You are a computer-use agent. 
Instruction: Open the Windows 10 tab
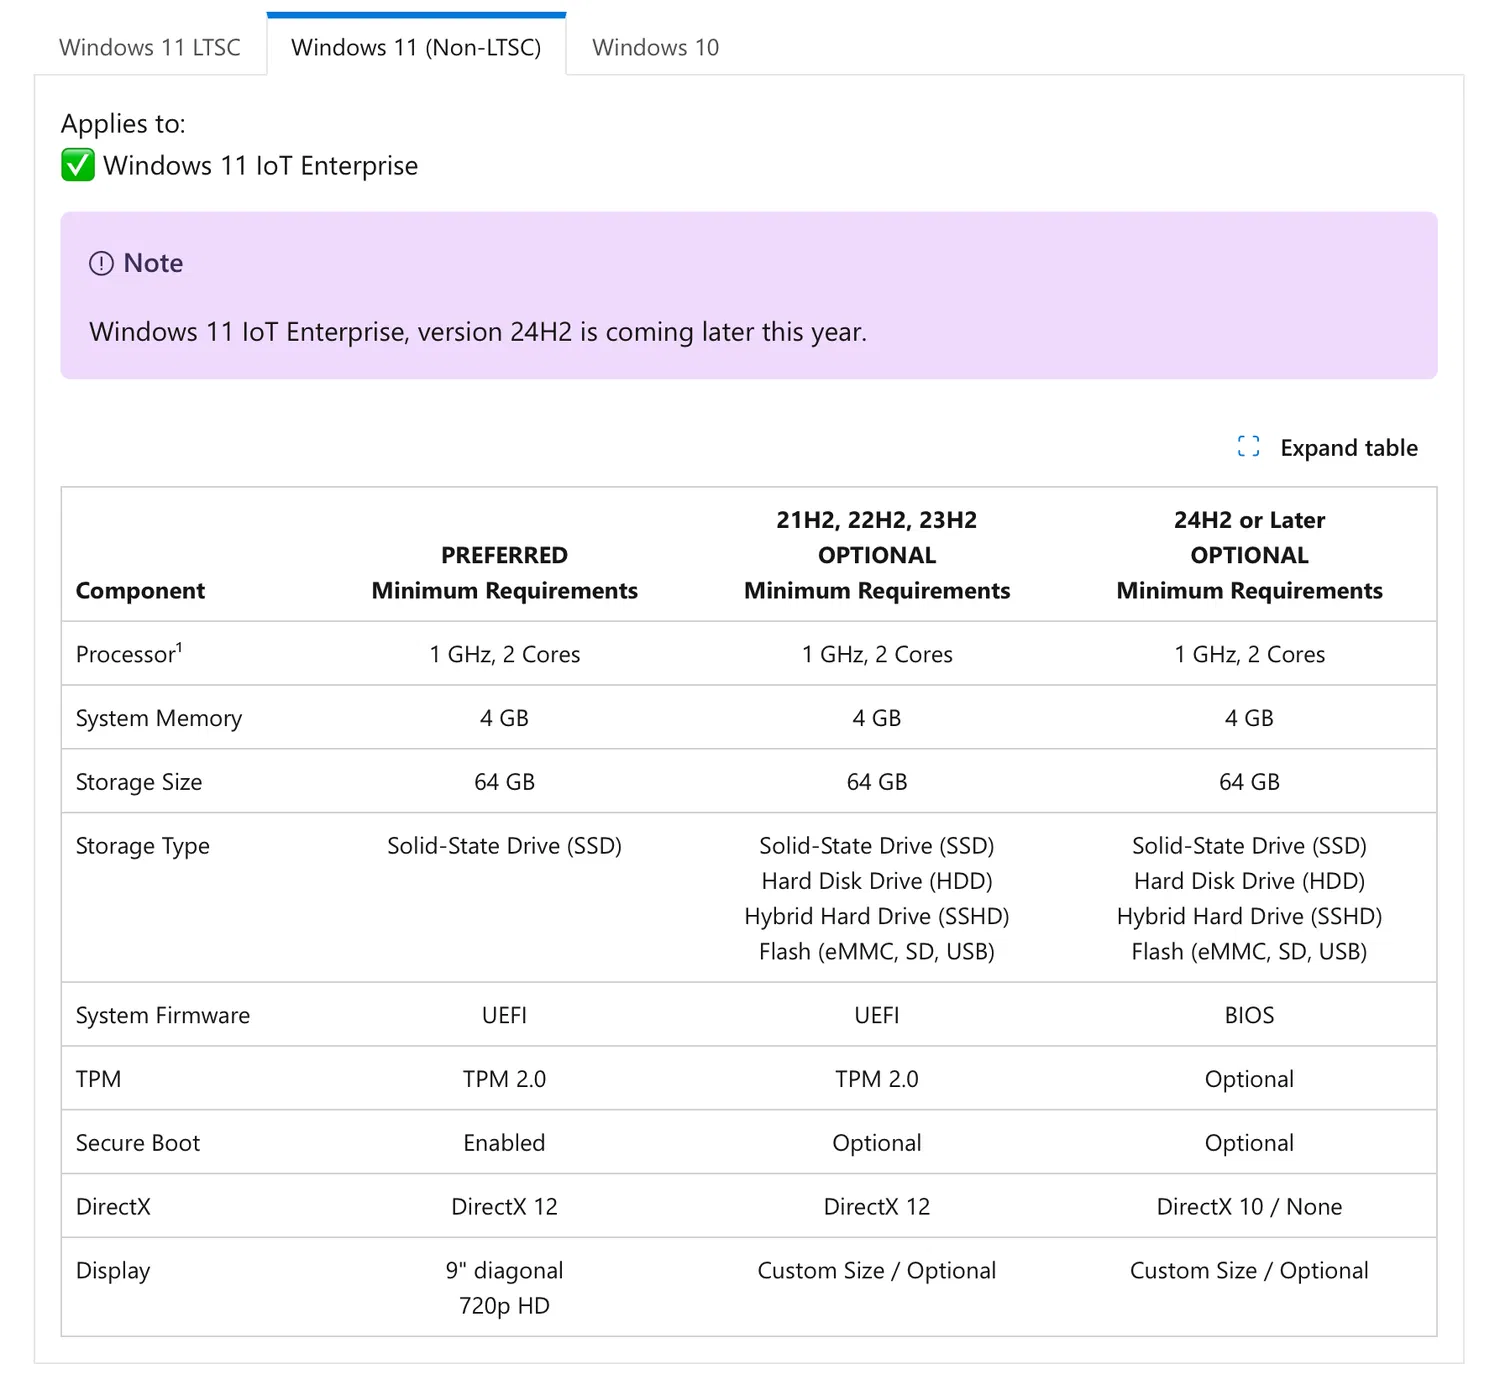coord(655,47)
